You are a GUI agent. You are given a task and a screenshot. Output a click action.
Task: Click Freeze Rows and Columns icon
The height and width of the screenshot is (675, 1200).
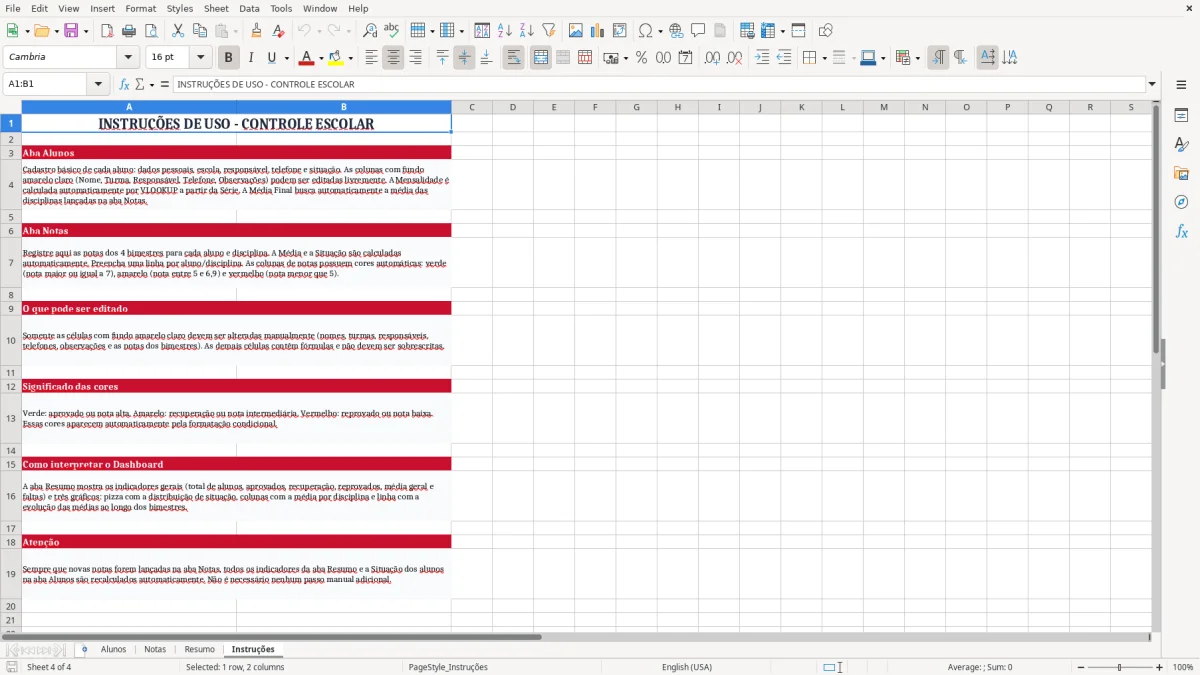point(769,31)
